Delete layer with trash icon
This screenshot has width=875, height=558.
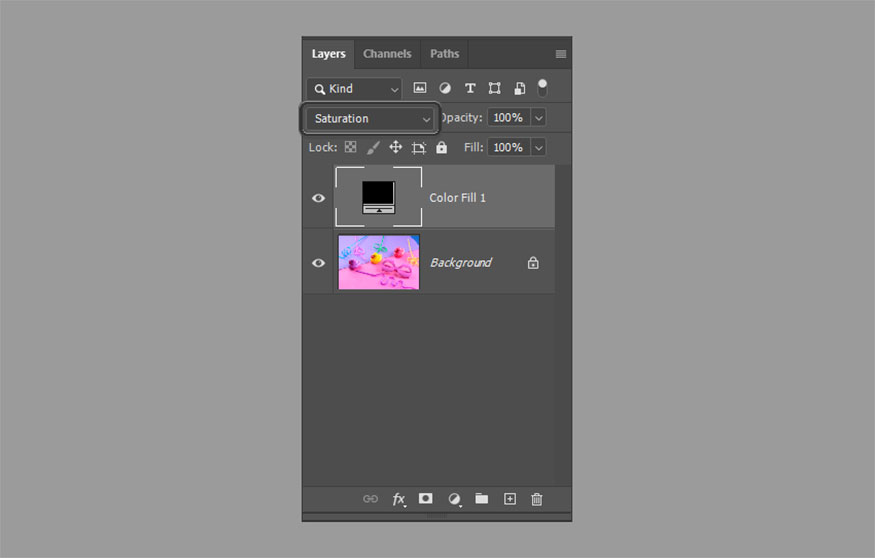coord(536,499)
